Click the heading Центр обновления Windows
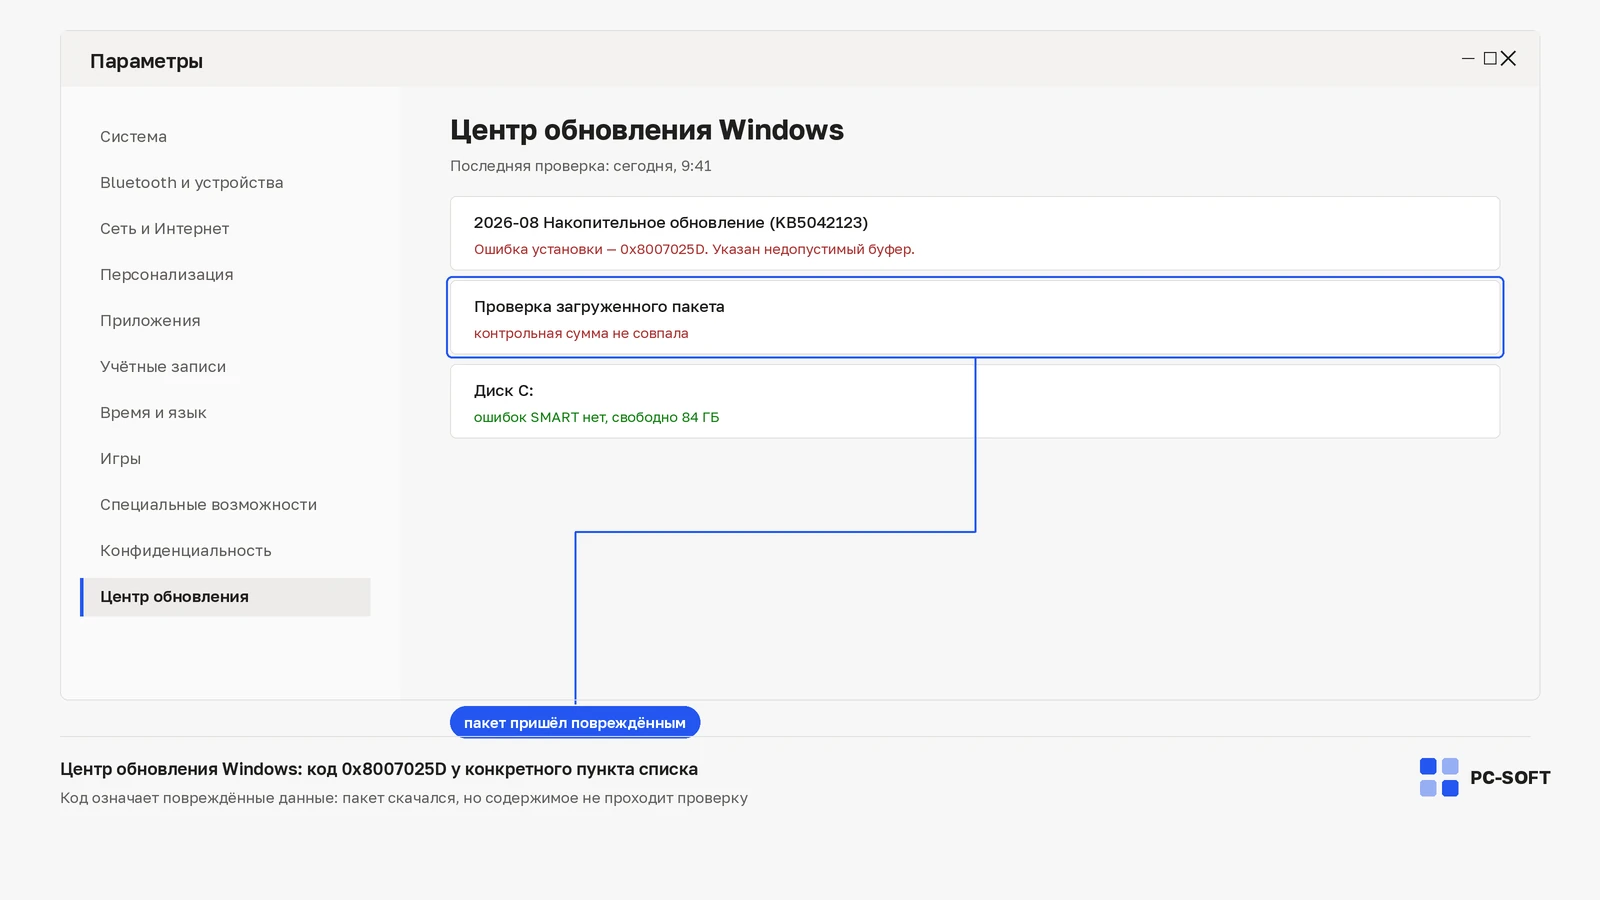The height and width of the screenshot is (900, 1600). pyautogui.click(x=647, y=130)
